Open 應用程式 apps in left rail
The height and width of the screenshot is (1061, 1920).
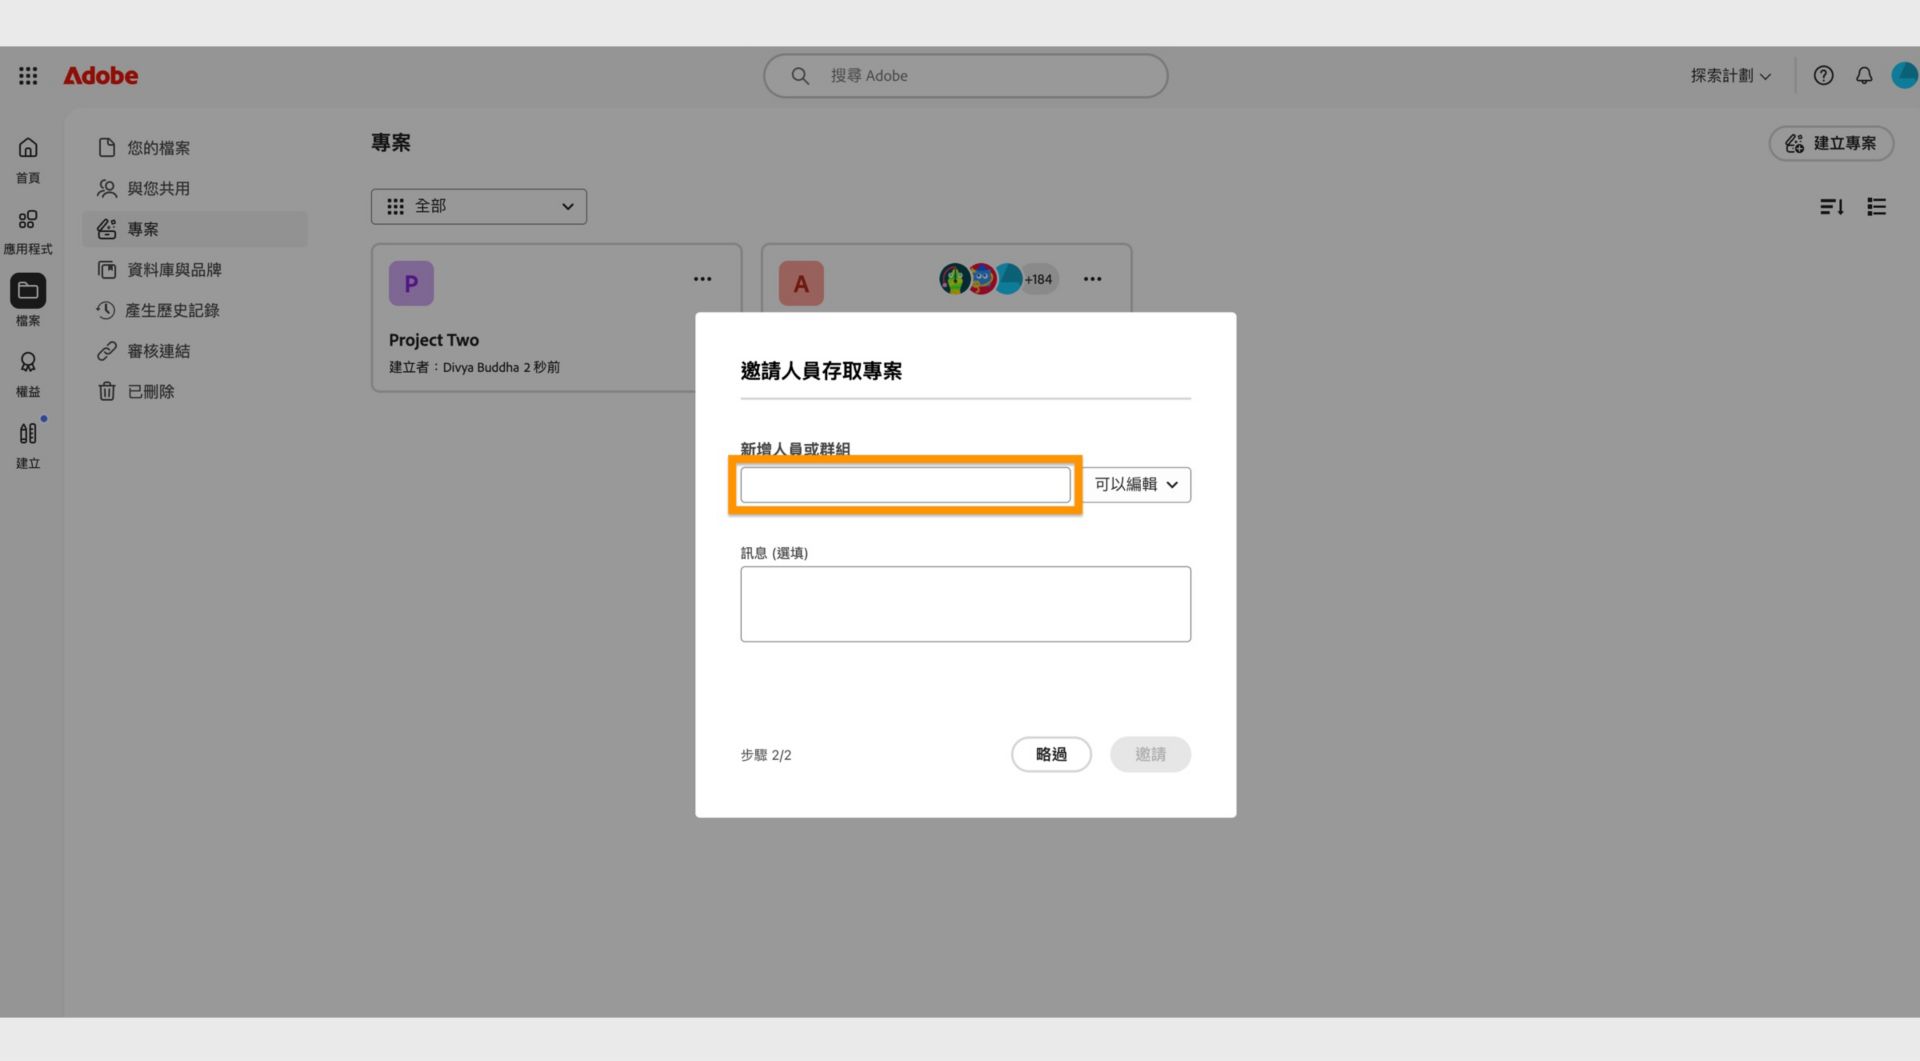[x=28, y=232]
